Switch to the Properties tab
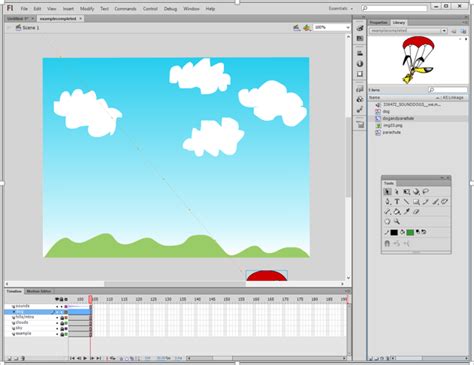This screenshot has width=474, height=365. [x=379, y=23]
